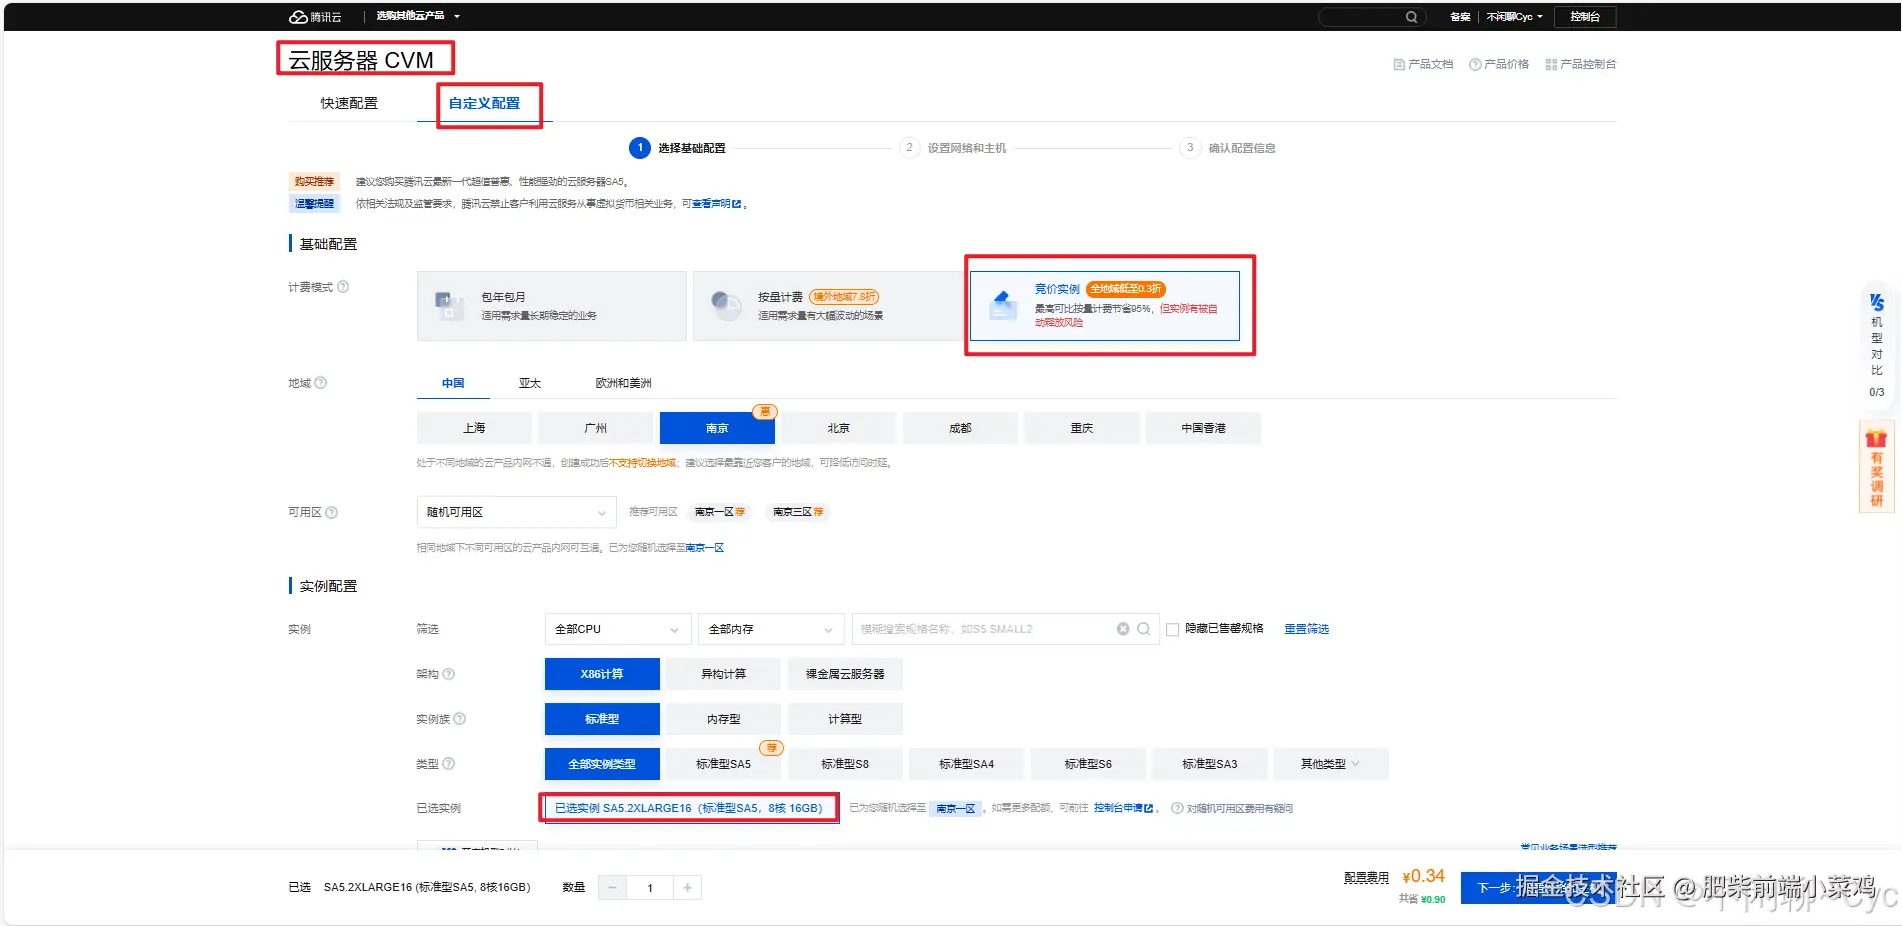Open 产品价格 pricing link

click(x=1499, y=64)
